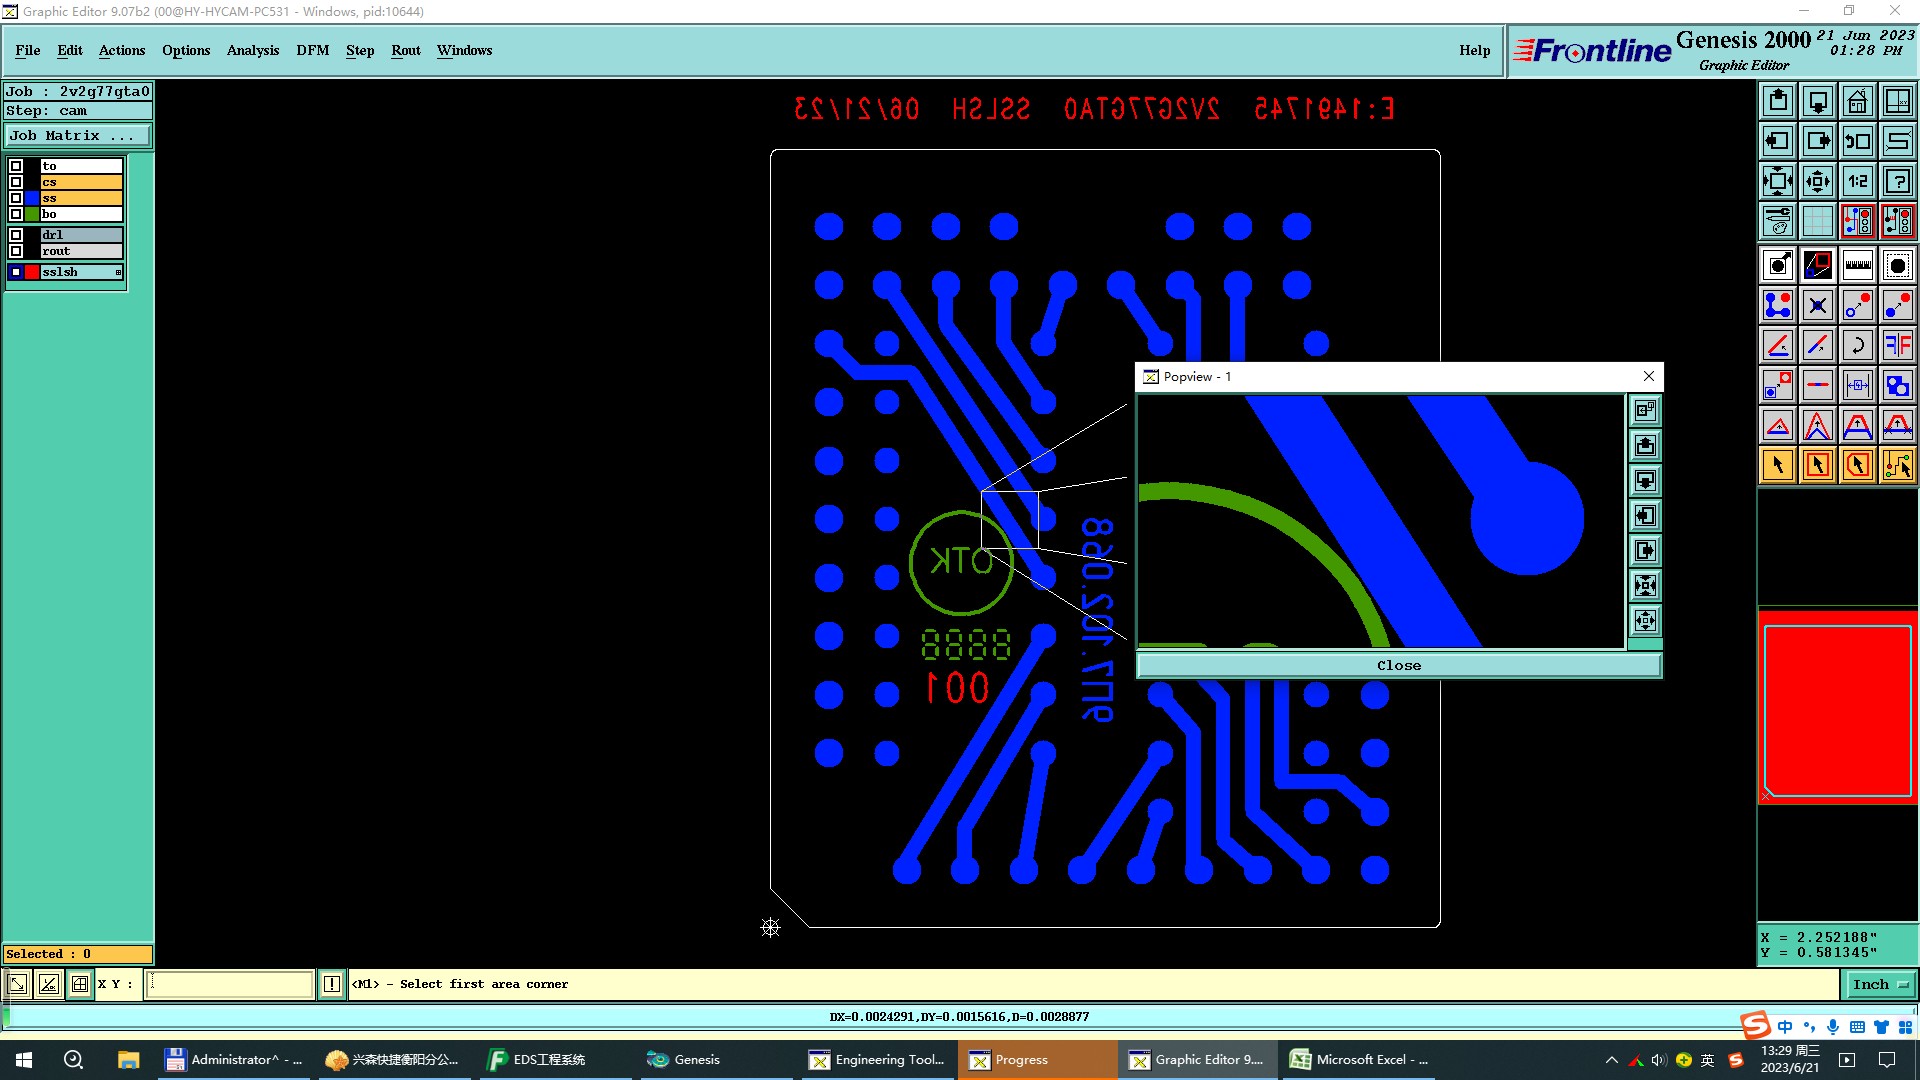Open the question mark help icon
Viewport: 1920px width, 1080px height.
pyautogui.click(x=1897, y=181)
